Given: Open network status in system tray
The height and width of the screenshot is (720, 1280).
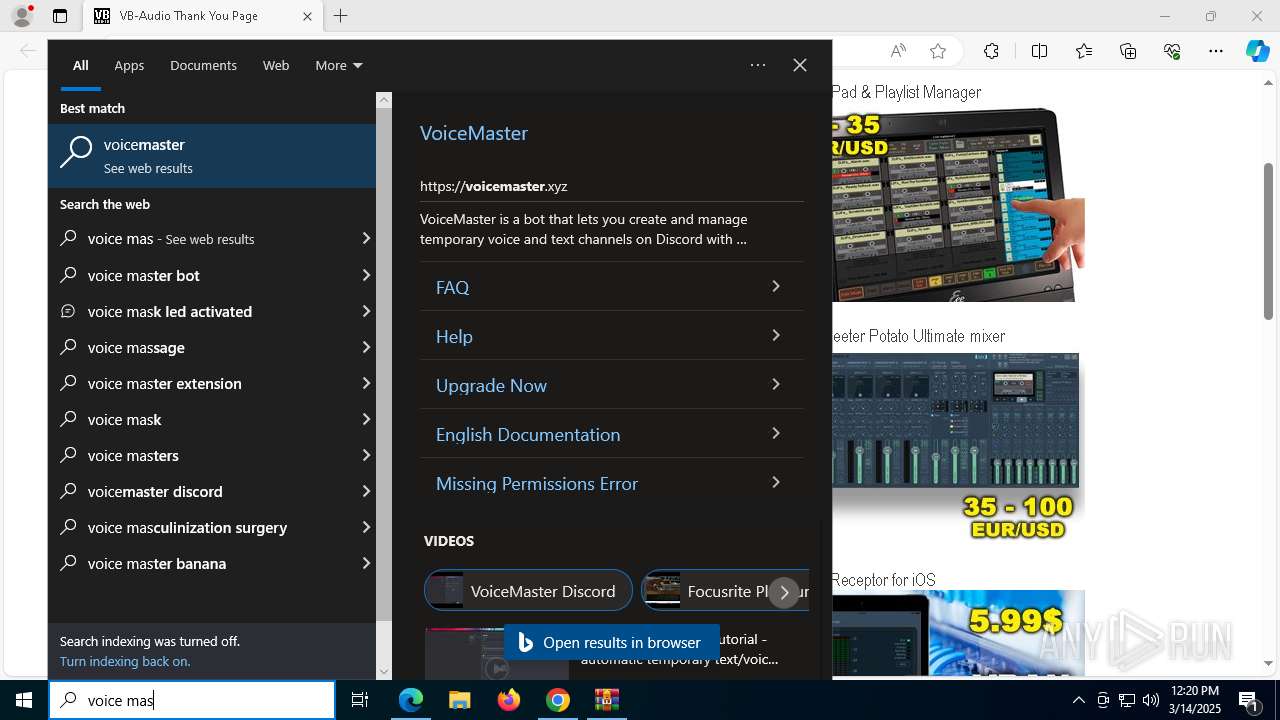Looking at the screenshot, I should (x=1127, y=700).
